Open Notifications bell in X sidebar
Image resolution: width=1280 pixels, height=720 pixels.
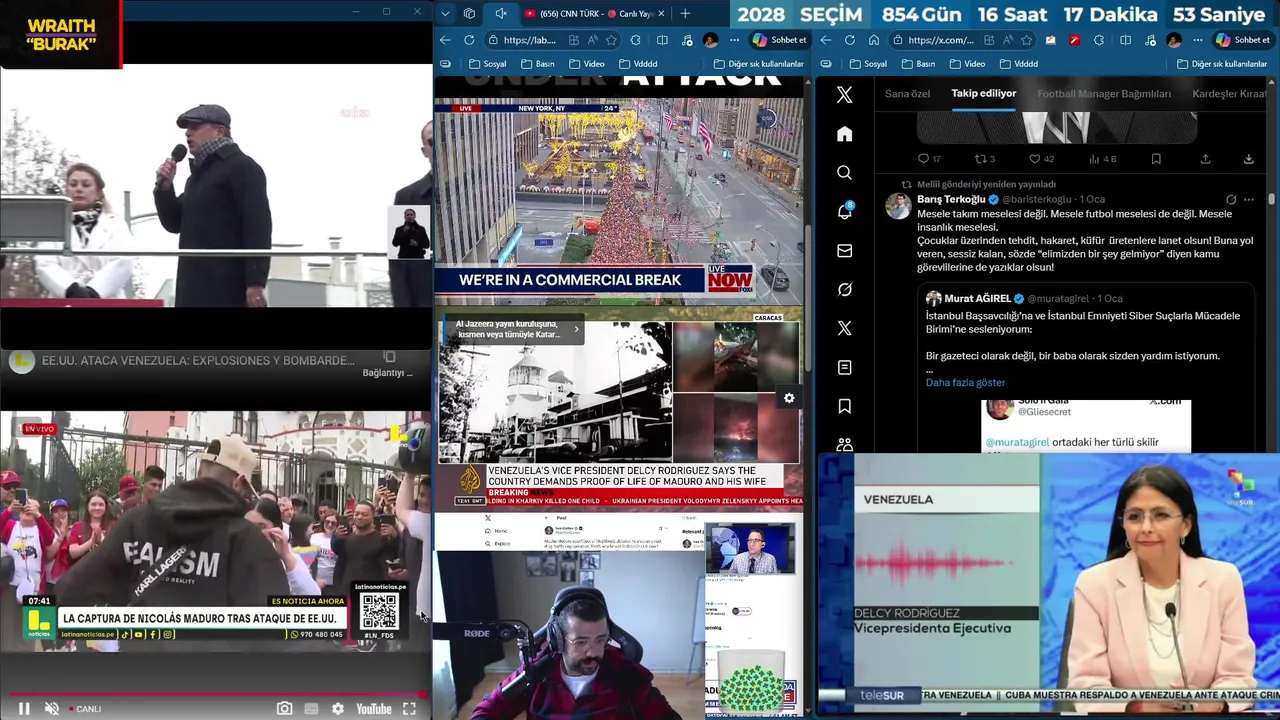pyautogui.click(x=844, y=211)
